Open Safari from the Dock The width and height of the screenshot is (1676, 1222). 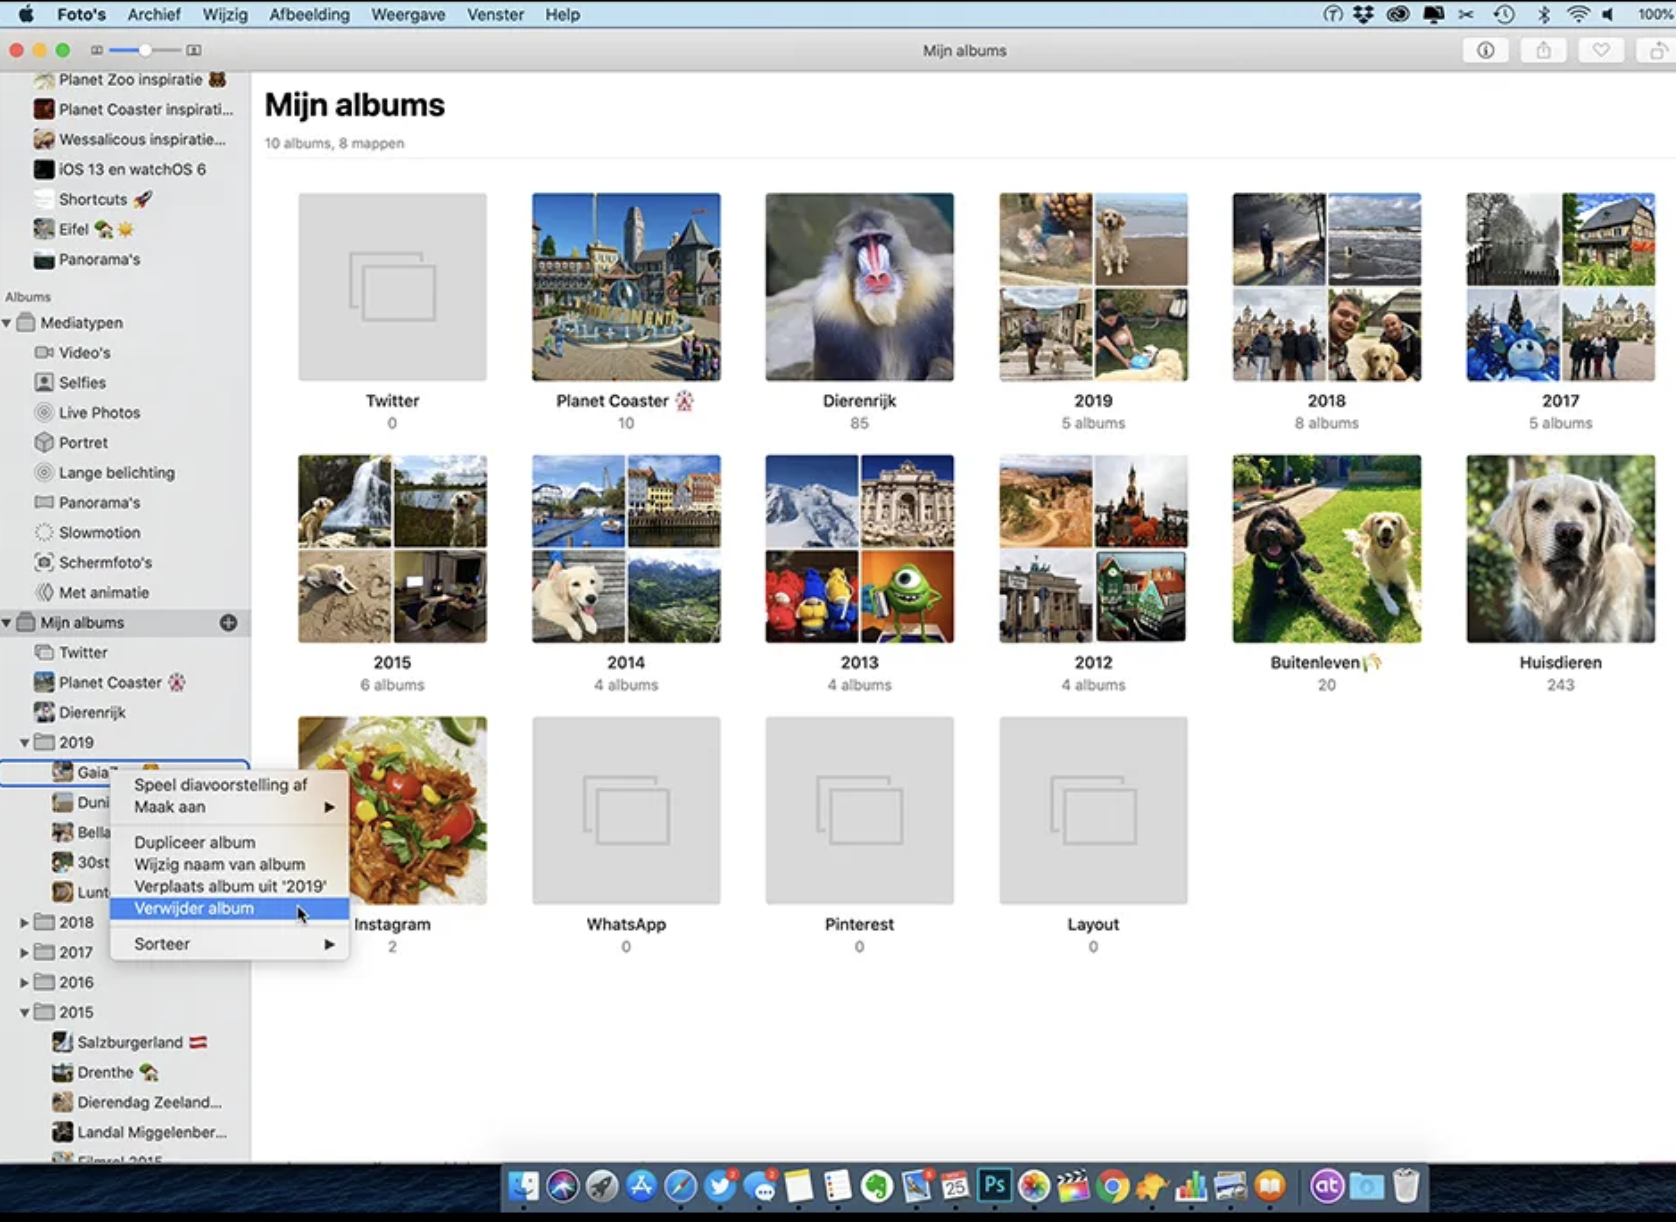[x=680, y=1187]
